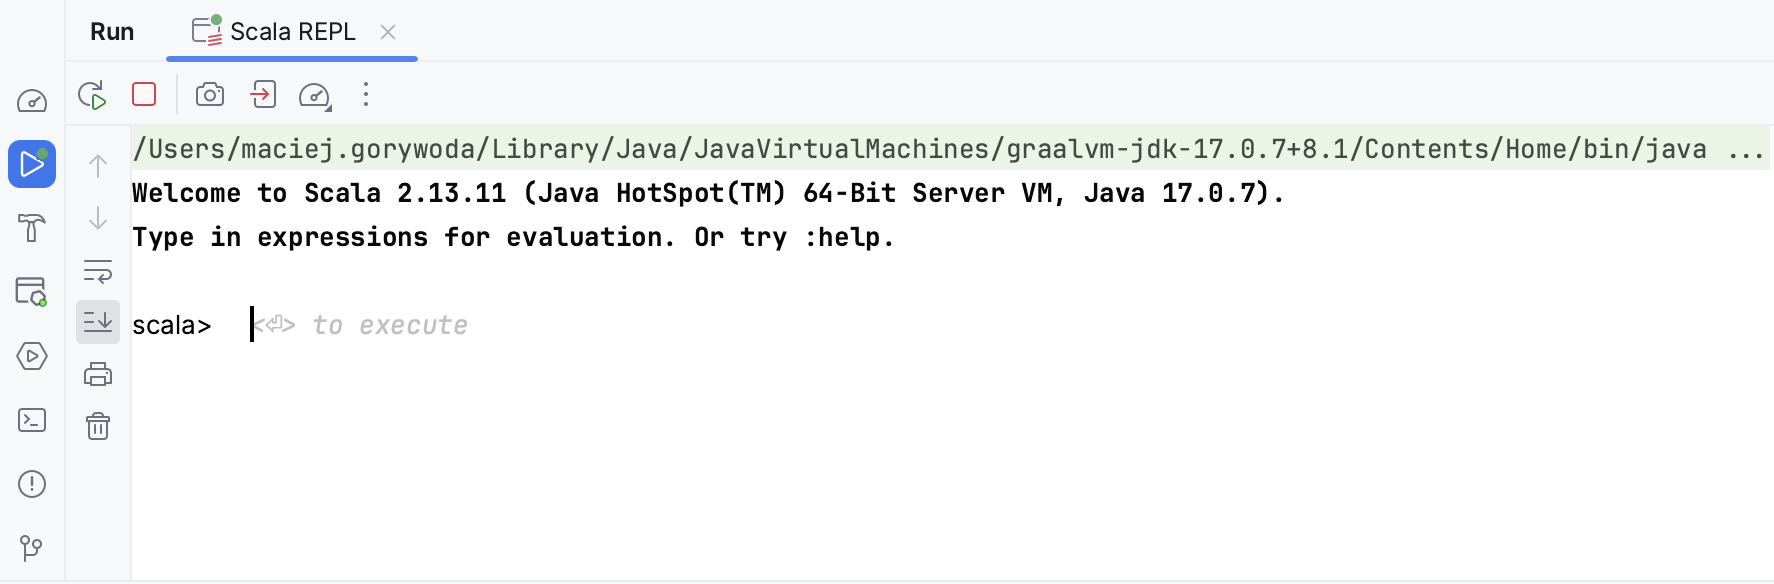Image resolution: width=1774 pixels, height=584 pixels.
Task: Take a console screenshot with camera icon
Action: tap(210, 94)
